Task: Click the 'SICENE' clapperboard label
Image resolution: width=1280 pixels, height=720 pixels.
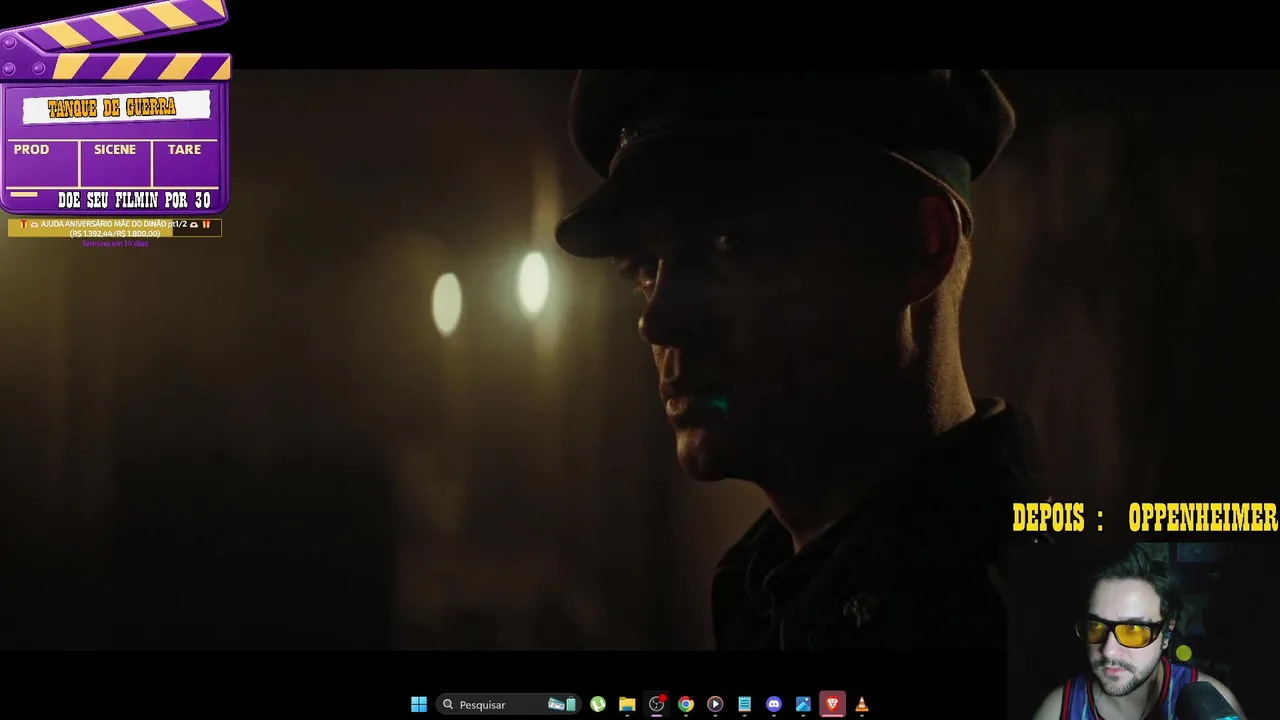Action: click(115, 149)
